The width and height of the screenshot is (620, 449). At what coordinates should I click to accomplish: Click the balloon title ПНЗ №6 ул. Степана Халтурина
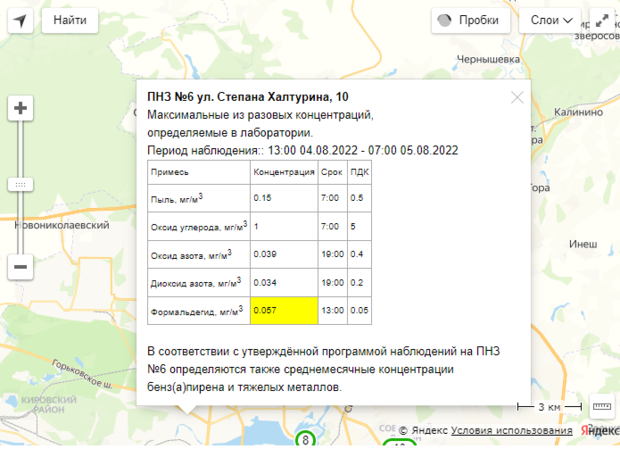(x=248, y=97)
